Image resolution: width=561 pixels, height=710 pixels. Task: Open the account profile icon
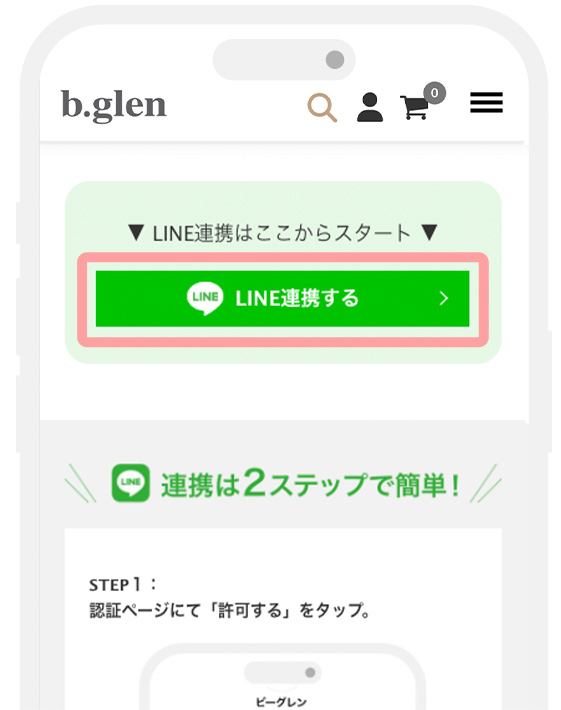tap(370, 107)
